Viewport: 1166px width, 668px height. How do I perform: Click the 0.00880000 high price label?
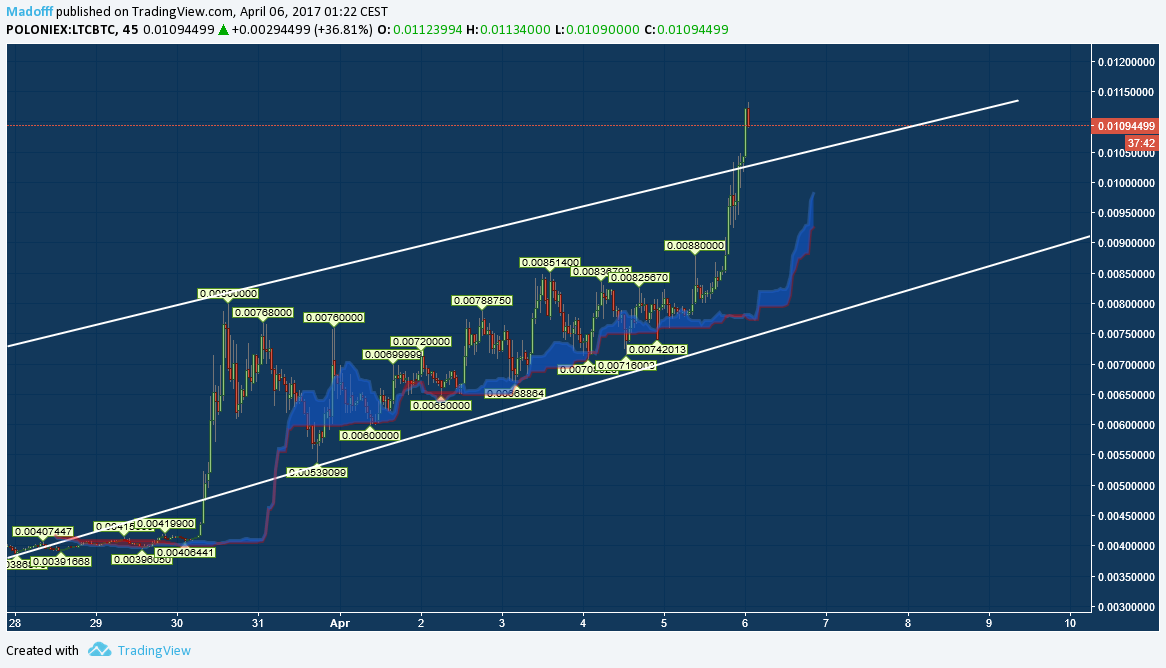[x=695, y=245]
